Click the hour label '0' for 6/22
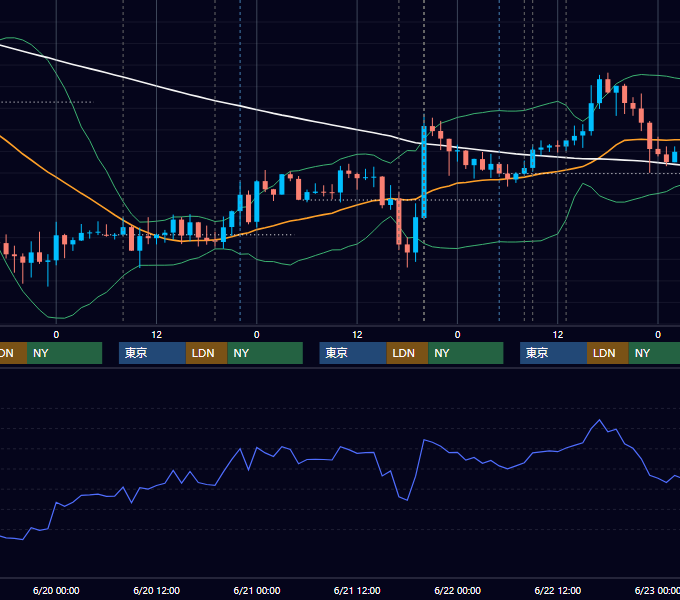Screen dimensions: 680x600 [x=458, y=335]
